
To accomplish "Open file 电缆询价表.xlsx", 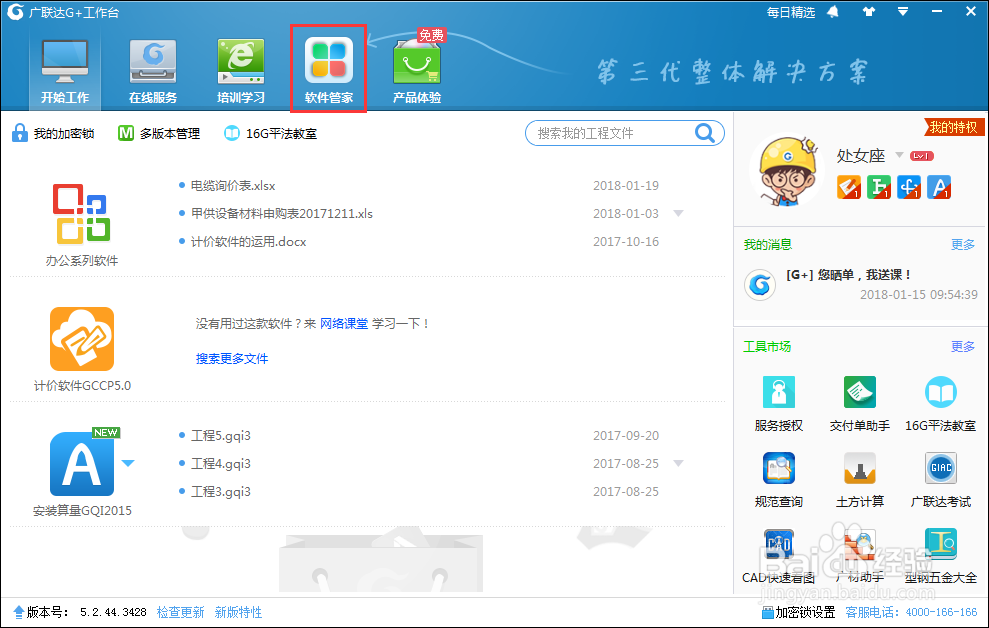I will [233, 185].
